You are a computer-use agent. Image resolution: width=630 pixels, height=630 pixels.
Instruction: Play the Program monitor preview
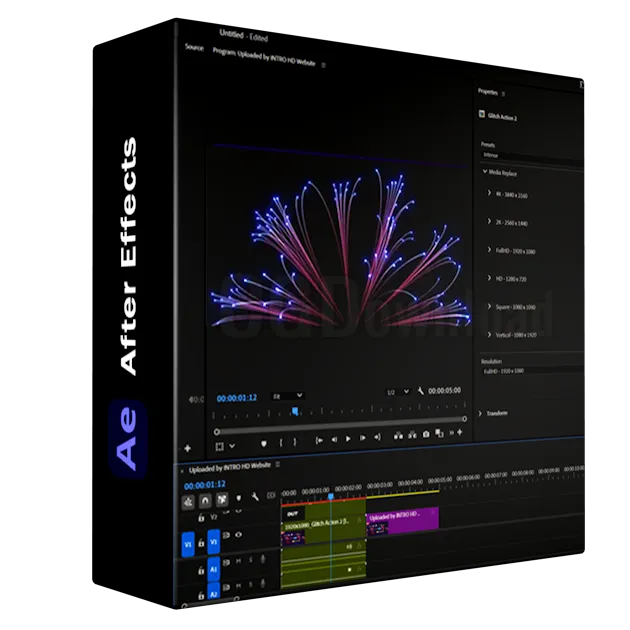[x=348, y=439]
